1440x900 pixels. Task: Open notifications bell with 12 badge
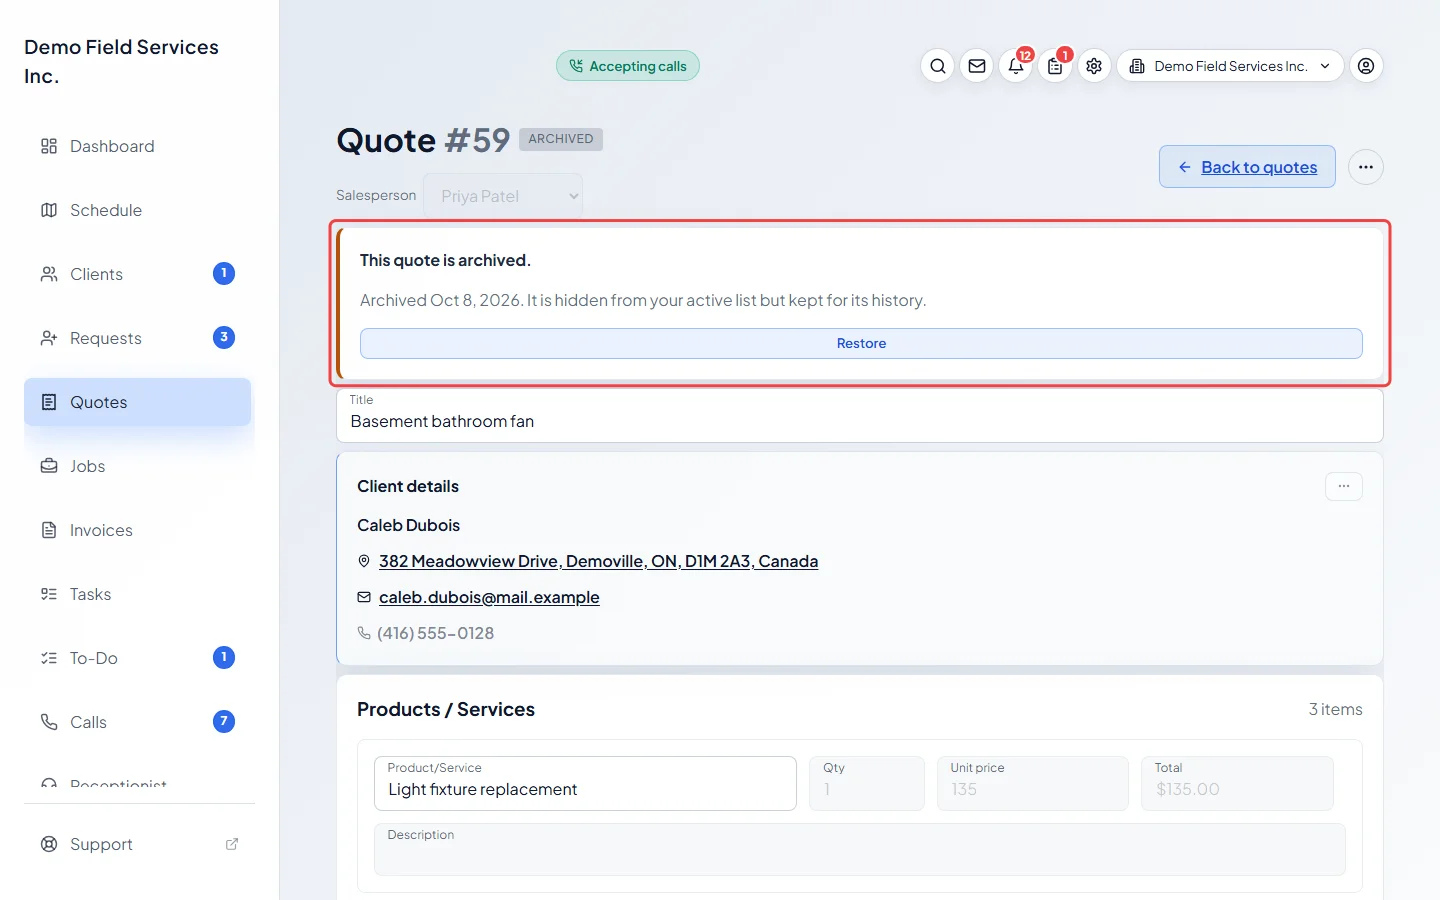coord(1016,66)
